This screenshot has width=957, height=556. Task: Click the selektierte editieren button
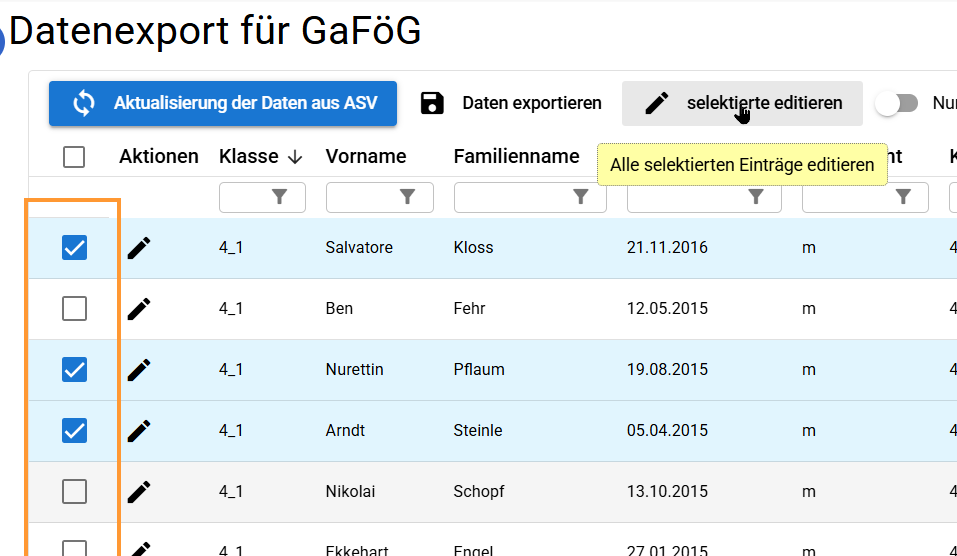click(x=742, y=103)
